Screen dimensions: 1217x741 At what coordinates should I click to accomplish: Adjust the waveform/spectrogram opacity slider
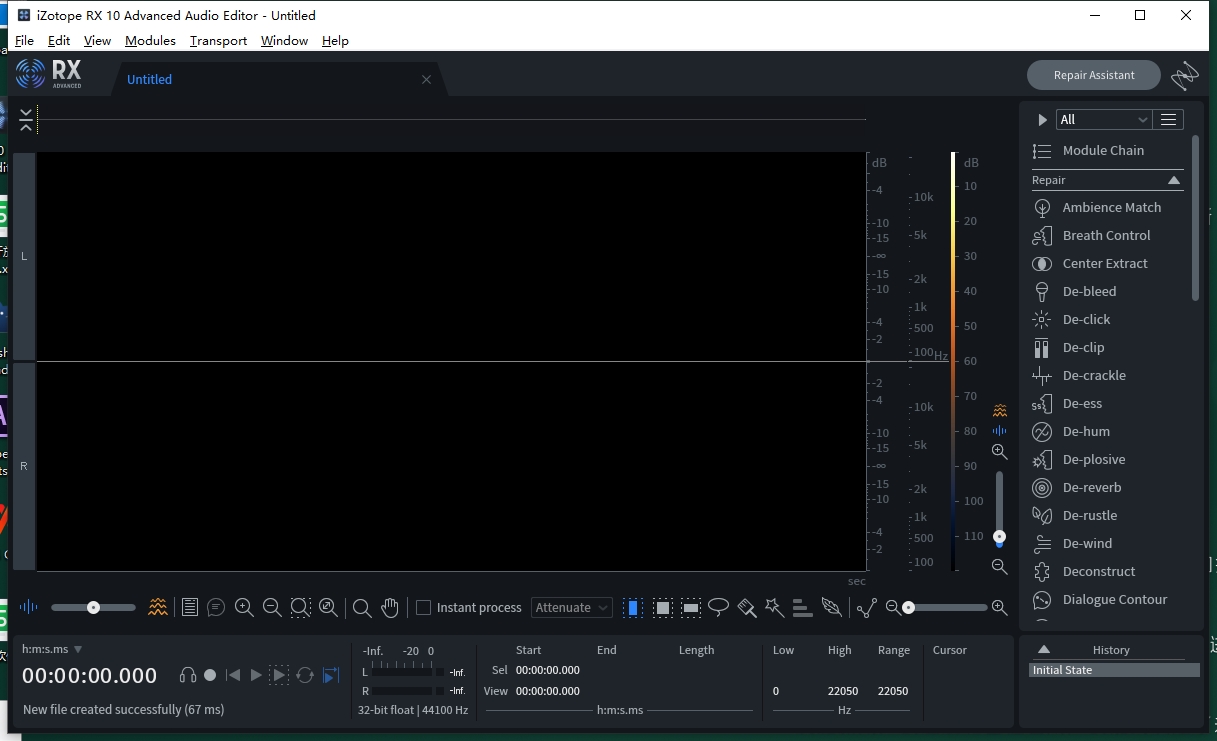pyautogui.click(x=93, y=607)
